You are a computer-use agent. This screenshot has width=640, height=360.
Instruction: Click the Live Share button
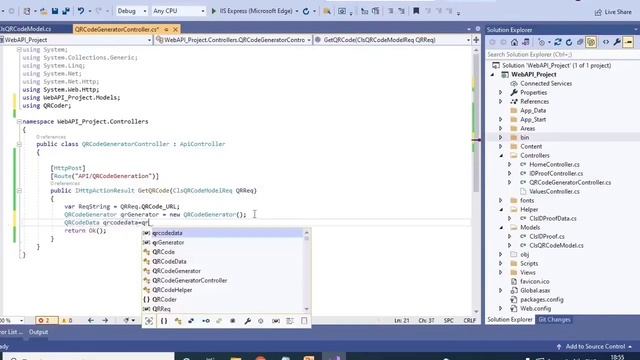coord(613,12)
